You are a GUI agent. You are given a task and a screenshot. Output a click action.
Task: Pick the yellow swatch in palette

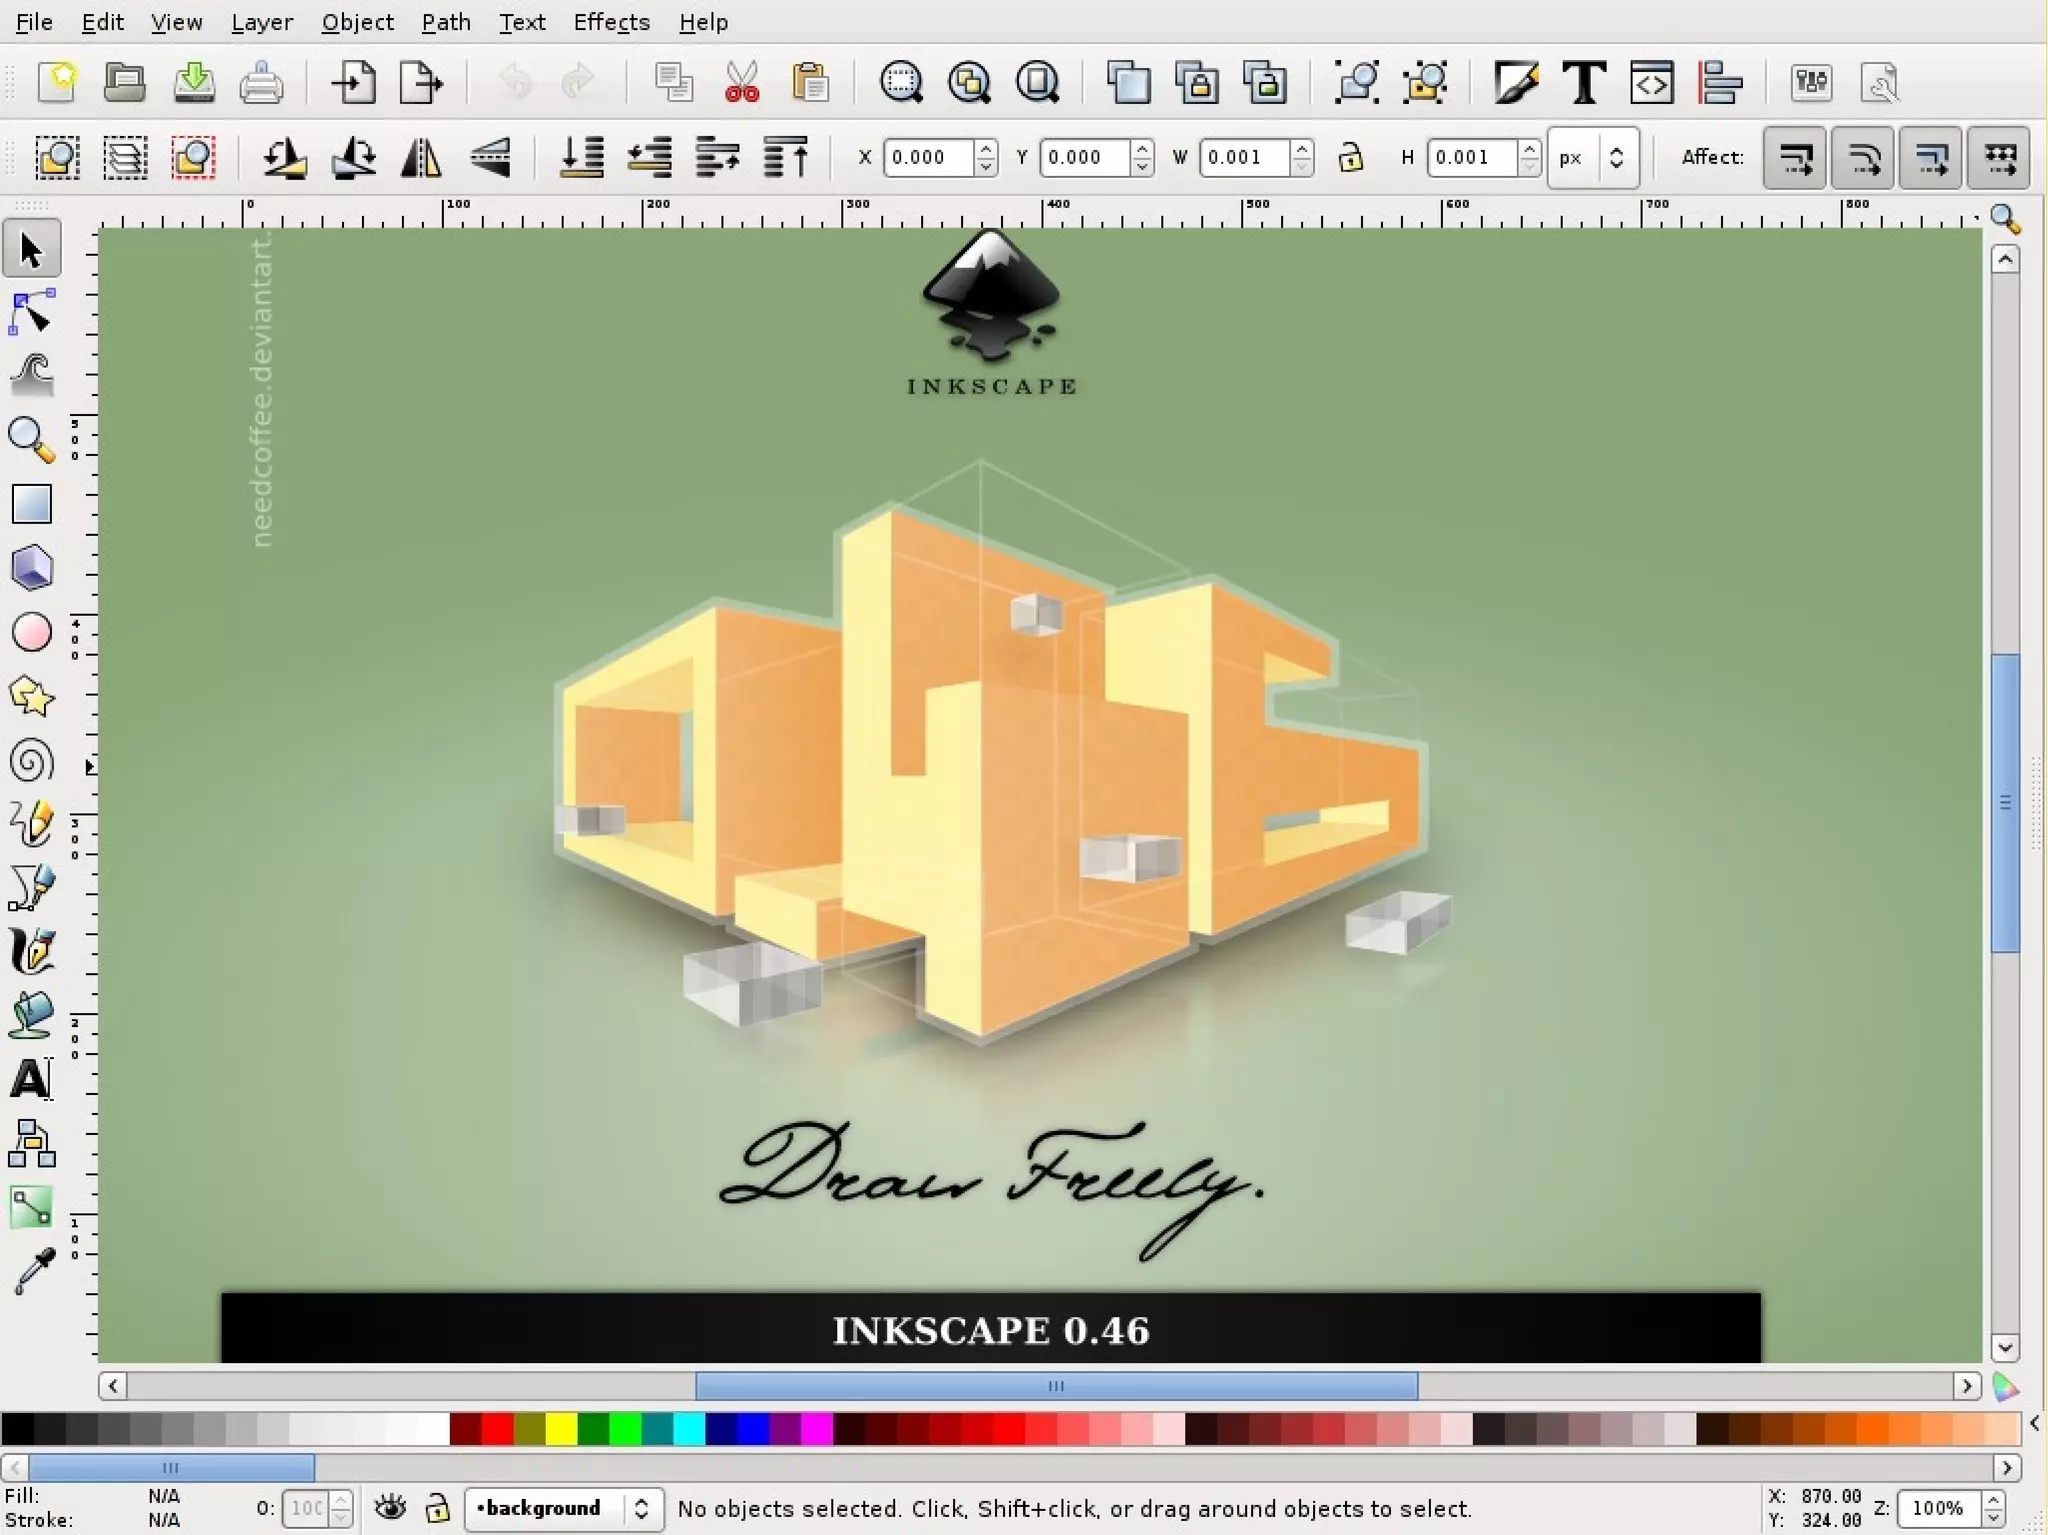(x=561, y=1429)
